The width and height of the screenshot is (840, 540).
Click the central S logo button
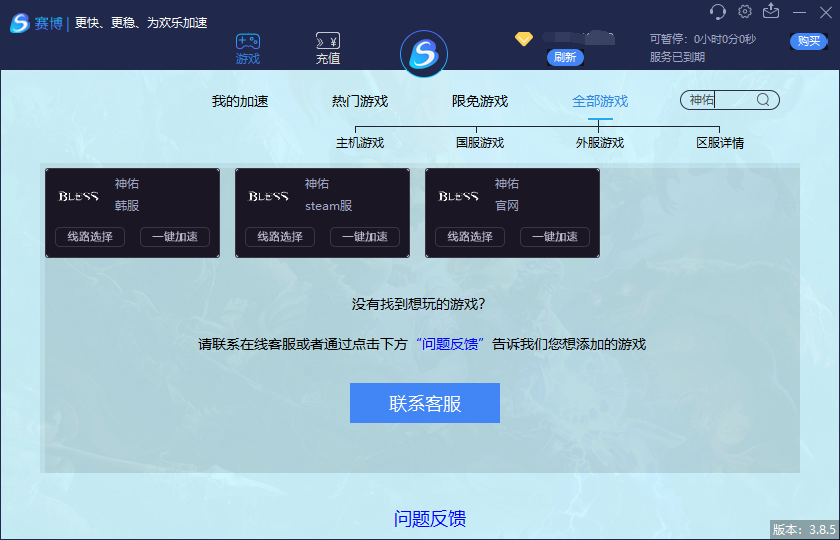[x=424, y=54]
